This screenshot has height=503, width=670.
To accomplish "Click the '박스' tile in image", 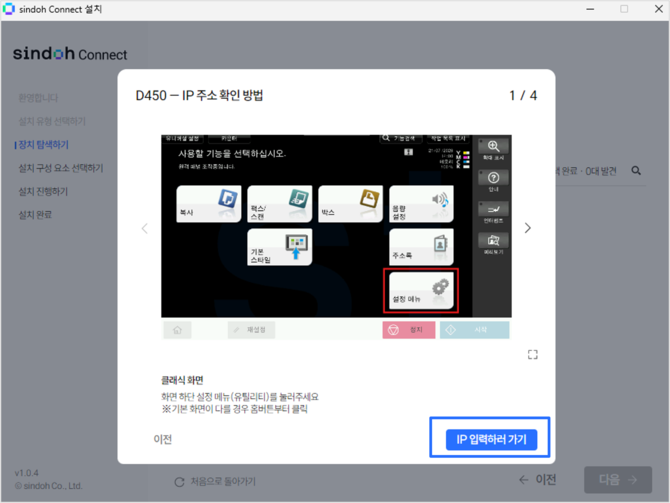I will pos(350,203).
